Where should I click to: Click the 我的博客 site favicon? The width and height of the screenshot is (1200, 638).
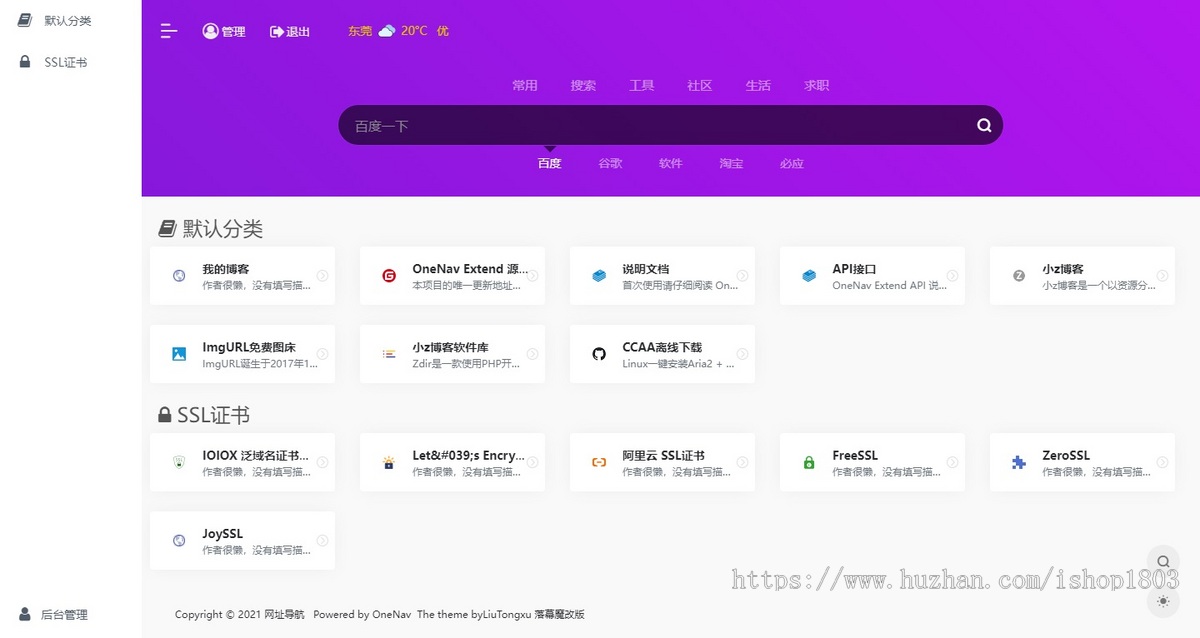(179, 276)
